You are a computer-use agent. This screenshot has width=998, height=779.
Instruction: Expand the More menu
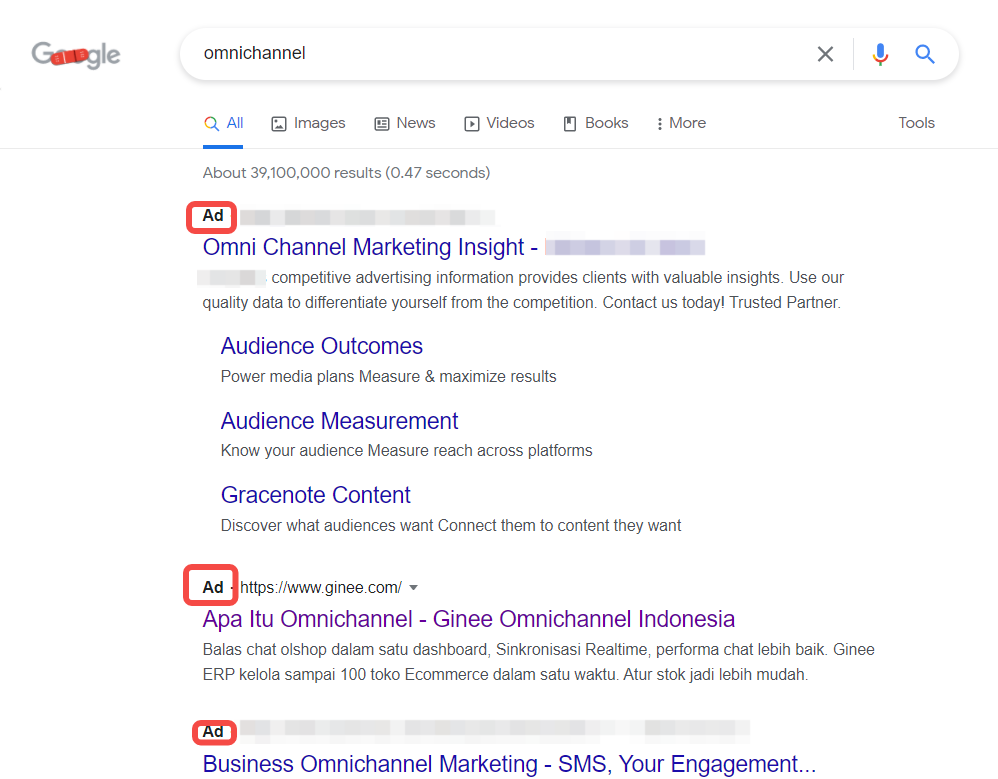(x=681, y=123)
